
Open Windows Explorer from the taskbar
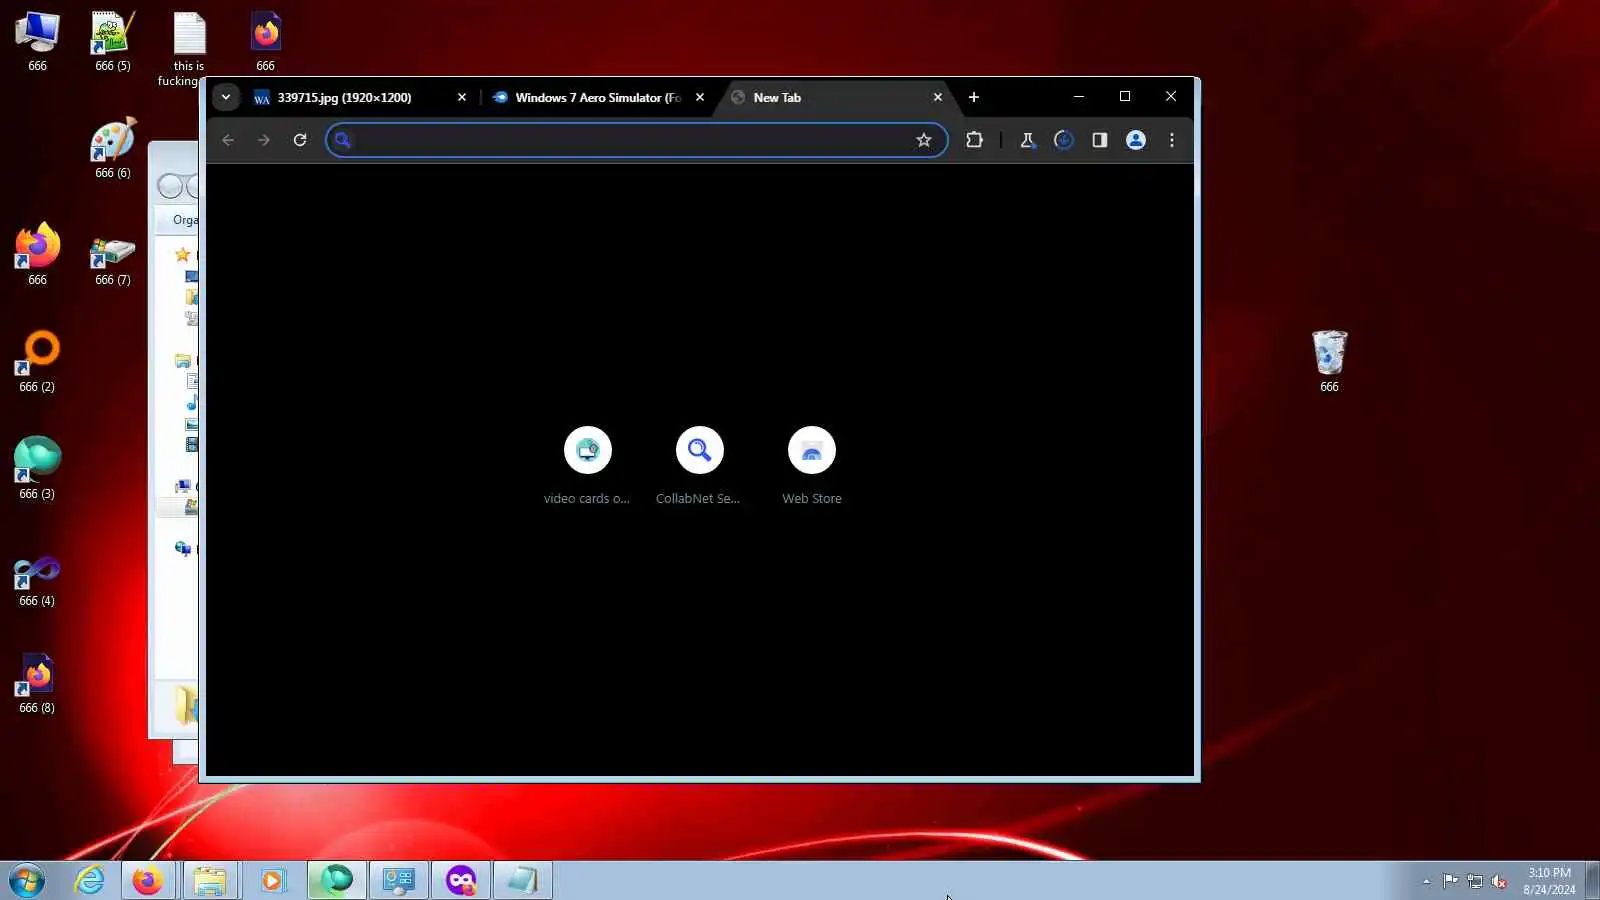pyautogui.click(x=210, y=881)
